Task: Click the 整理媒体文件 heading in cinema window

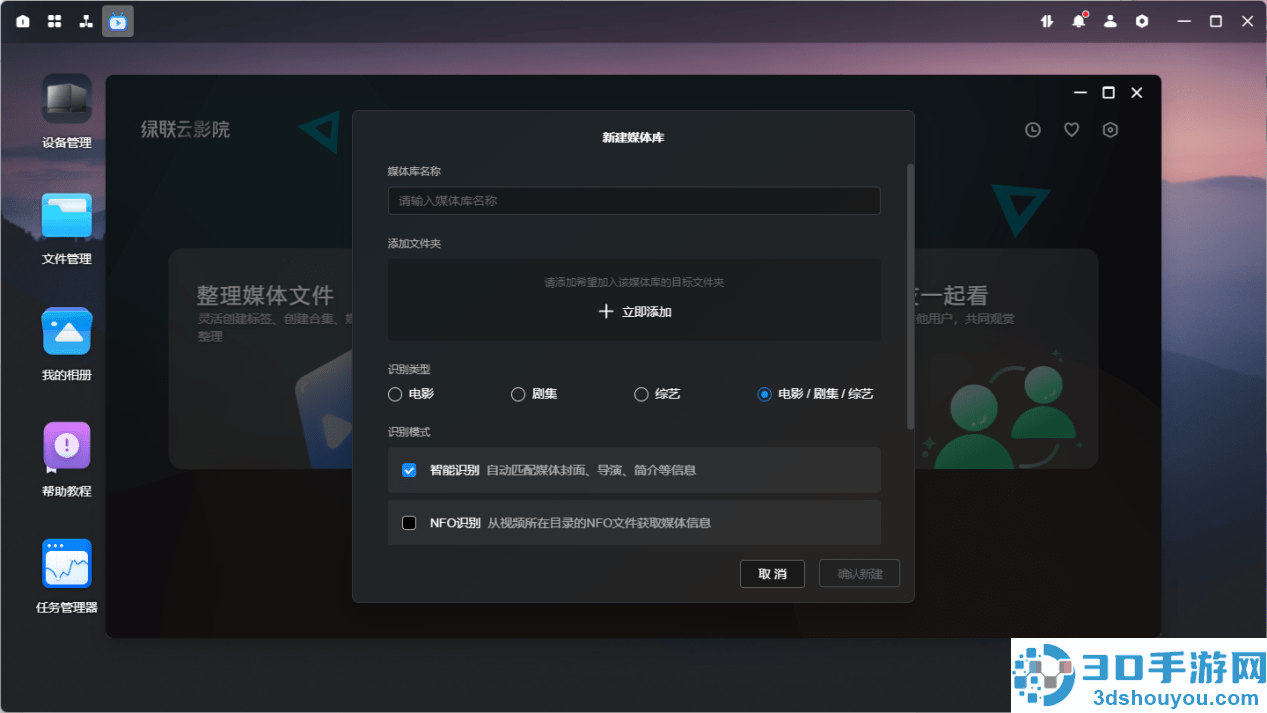Action: (265, 296)
